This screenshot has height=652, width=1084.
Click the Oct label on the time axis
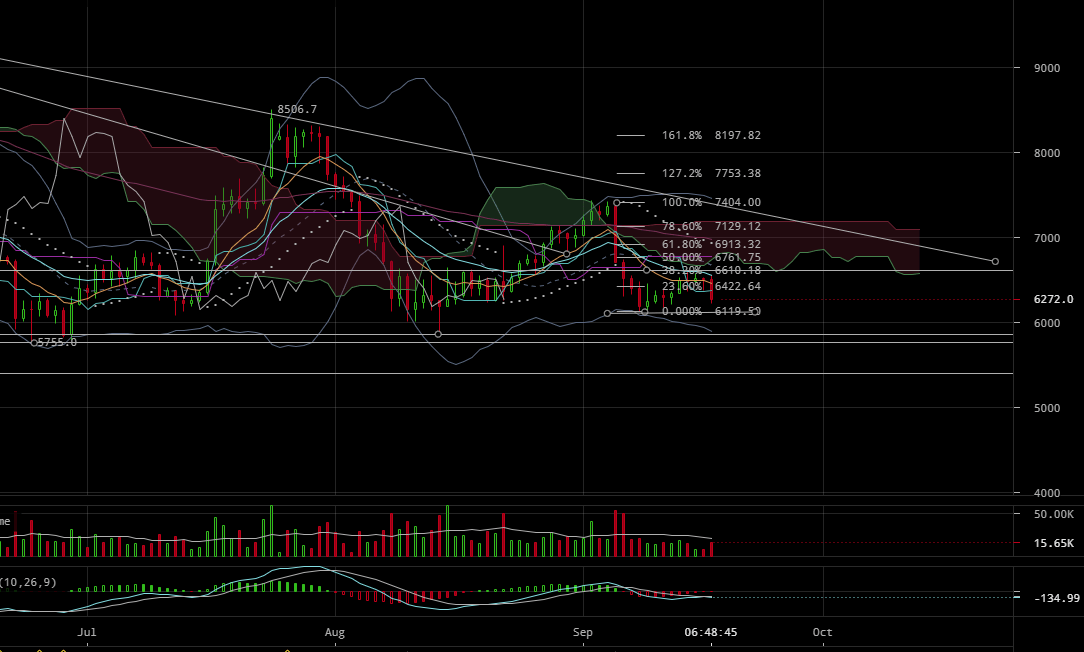click(x=822, y=633)
